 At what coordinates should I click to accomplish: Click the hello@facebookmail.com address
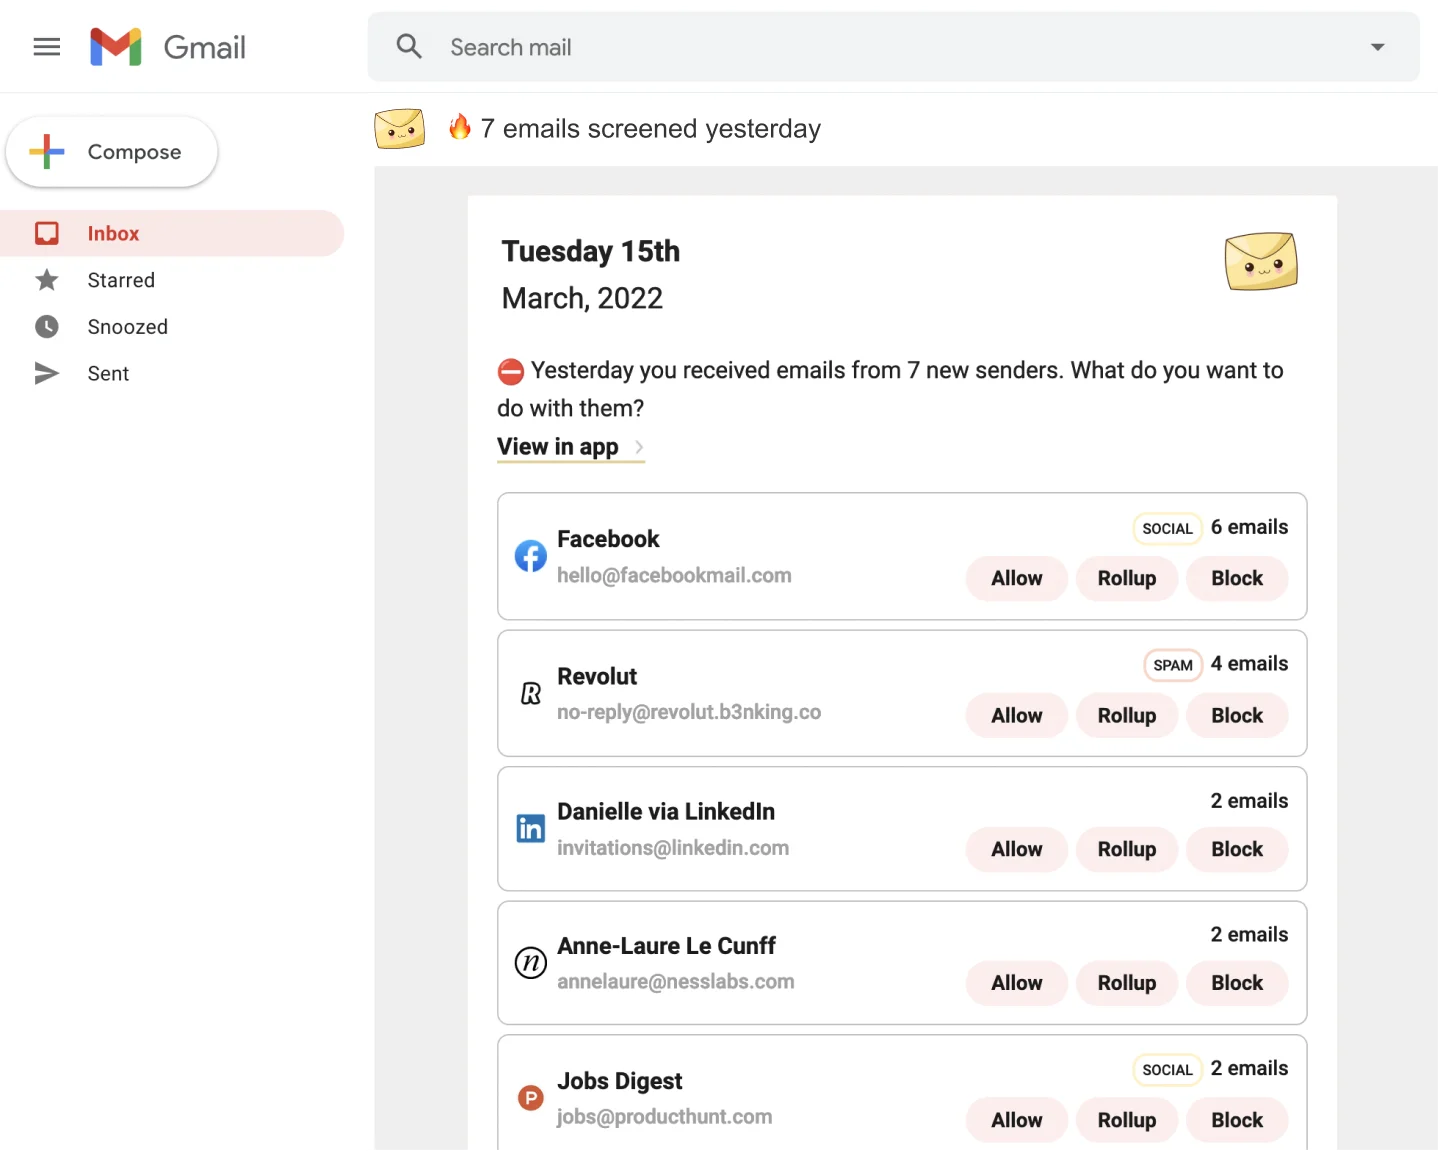(x=674, y=575)
